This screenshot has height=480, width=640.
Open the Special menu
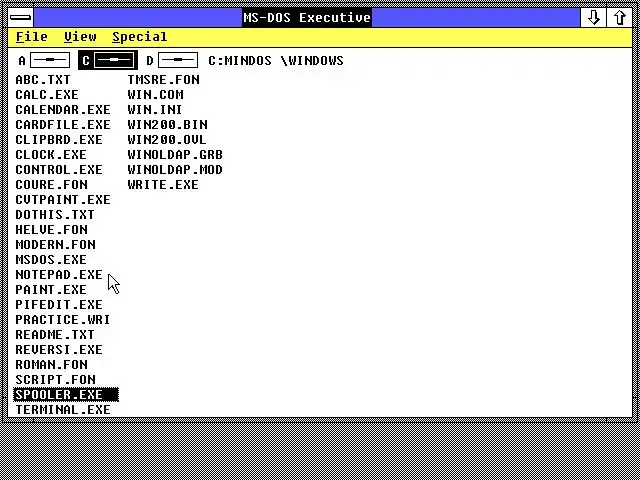[140, 37]
